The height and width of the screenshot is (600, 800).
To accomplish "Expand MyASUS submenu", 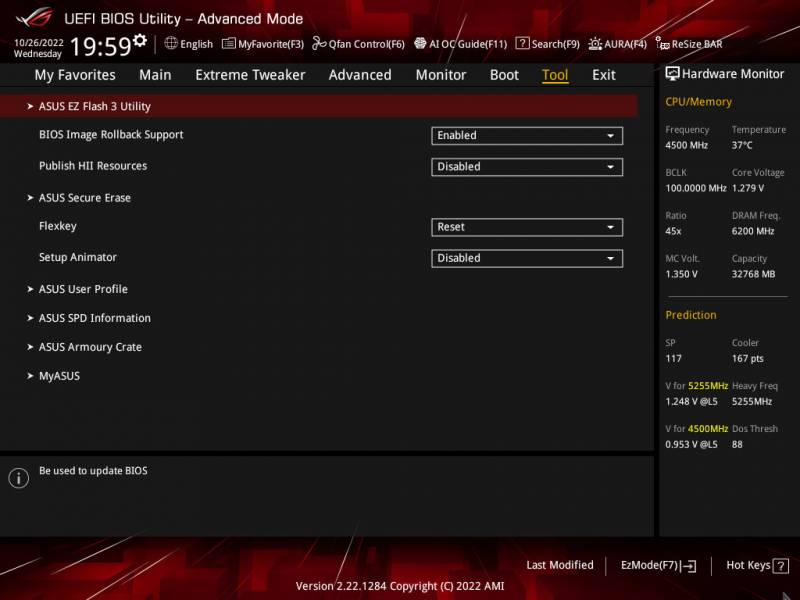I will [59, 377].
